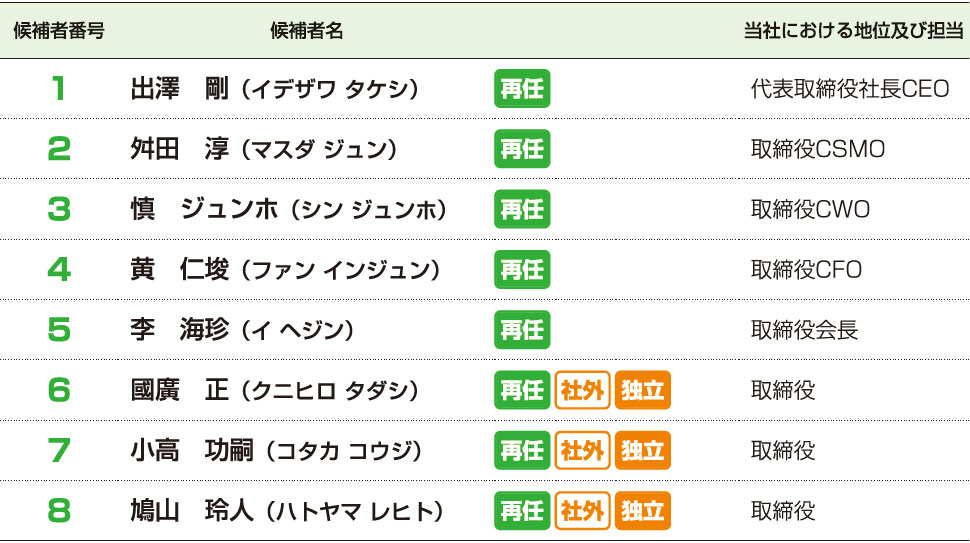Click the 再任 badge for 鳩山 玲人
The image size is (970, 543).
point(521,510)
